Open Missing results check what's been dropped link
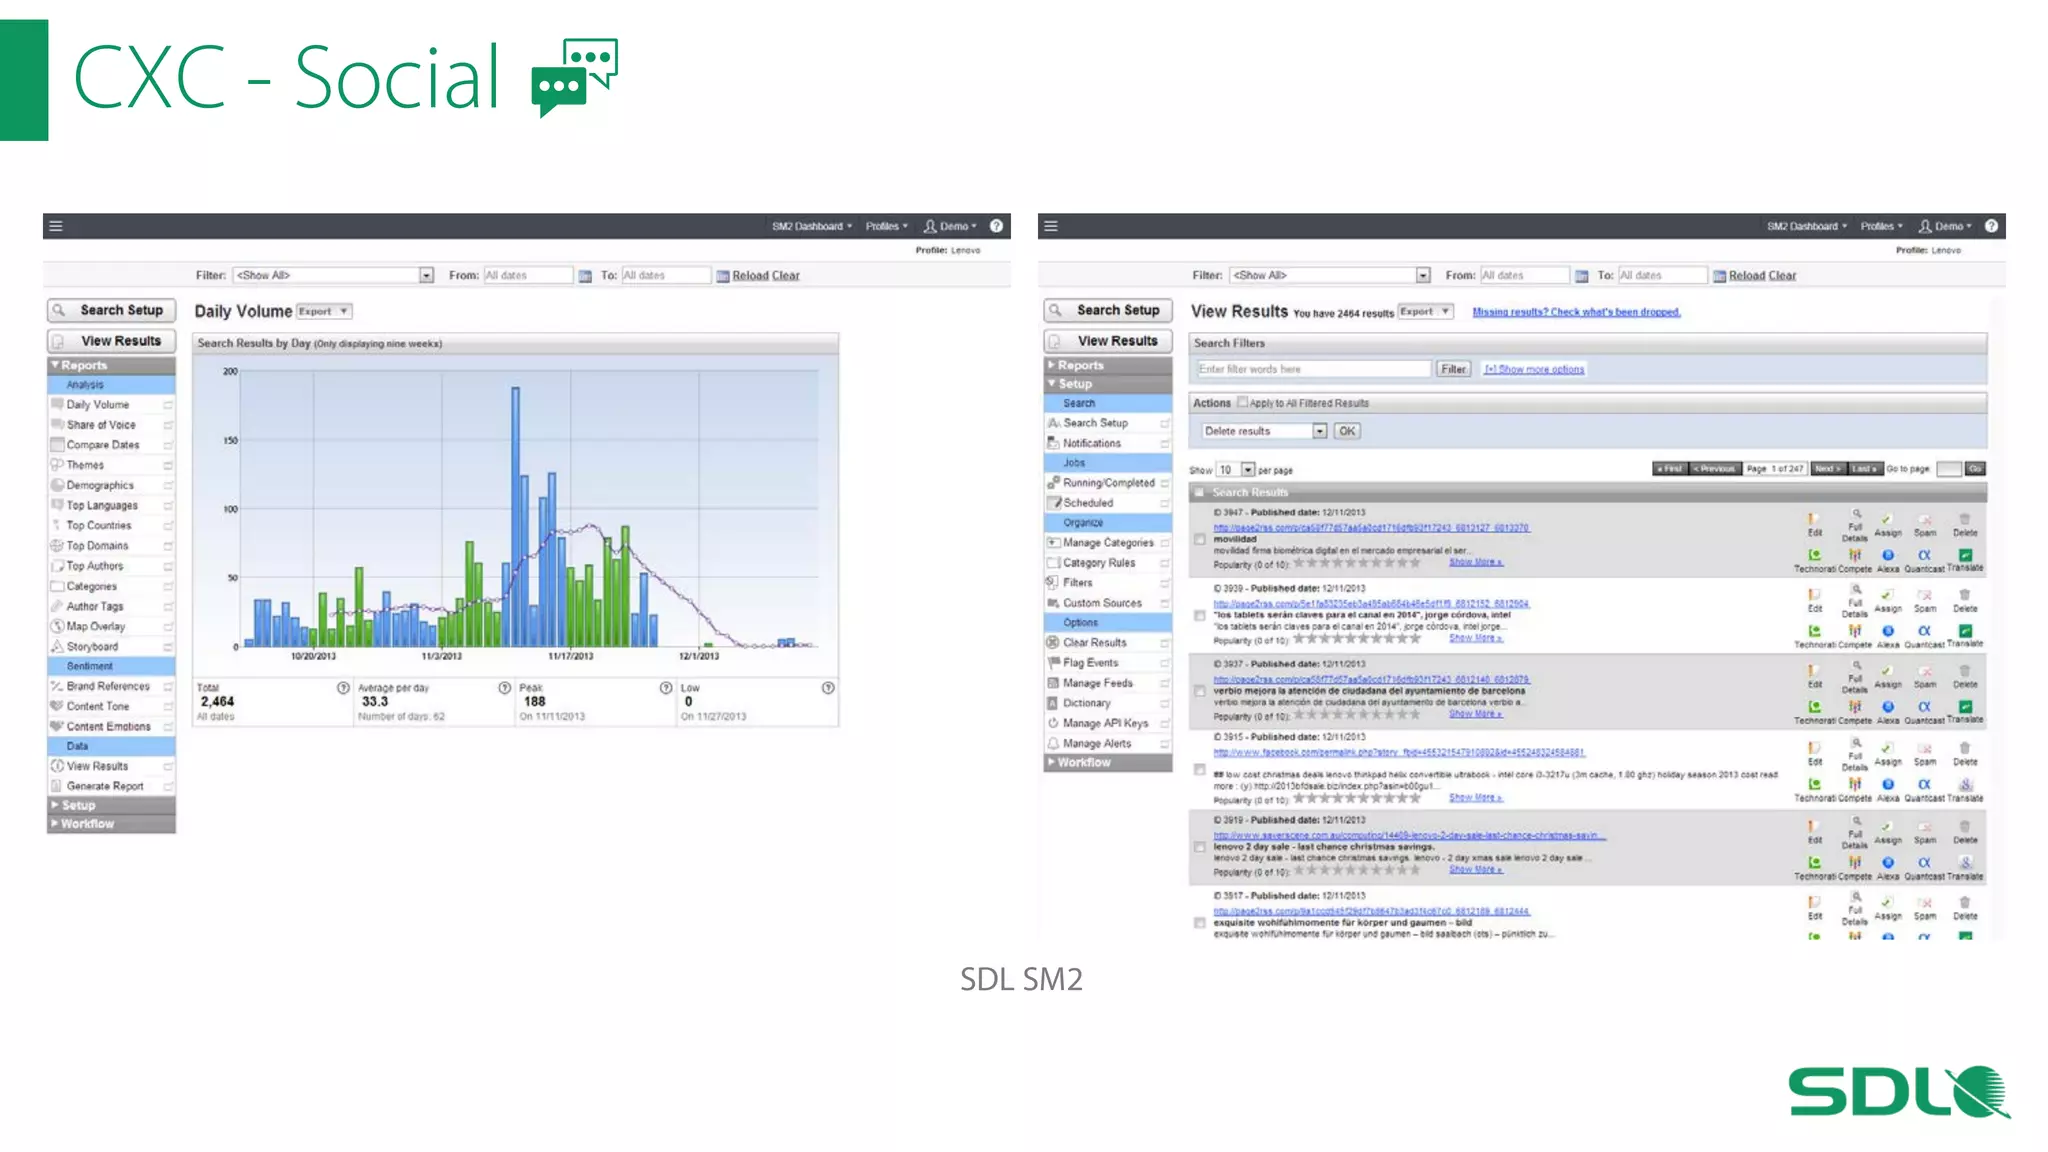The image size is (2048, 1152). click(1576, 312)
